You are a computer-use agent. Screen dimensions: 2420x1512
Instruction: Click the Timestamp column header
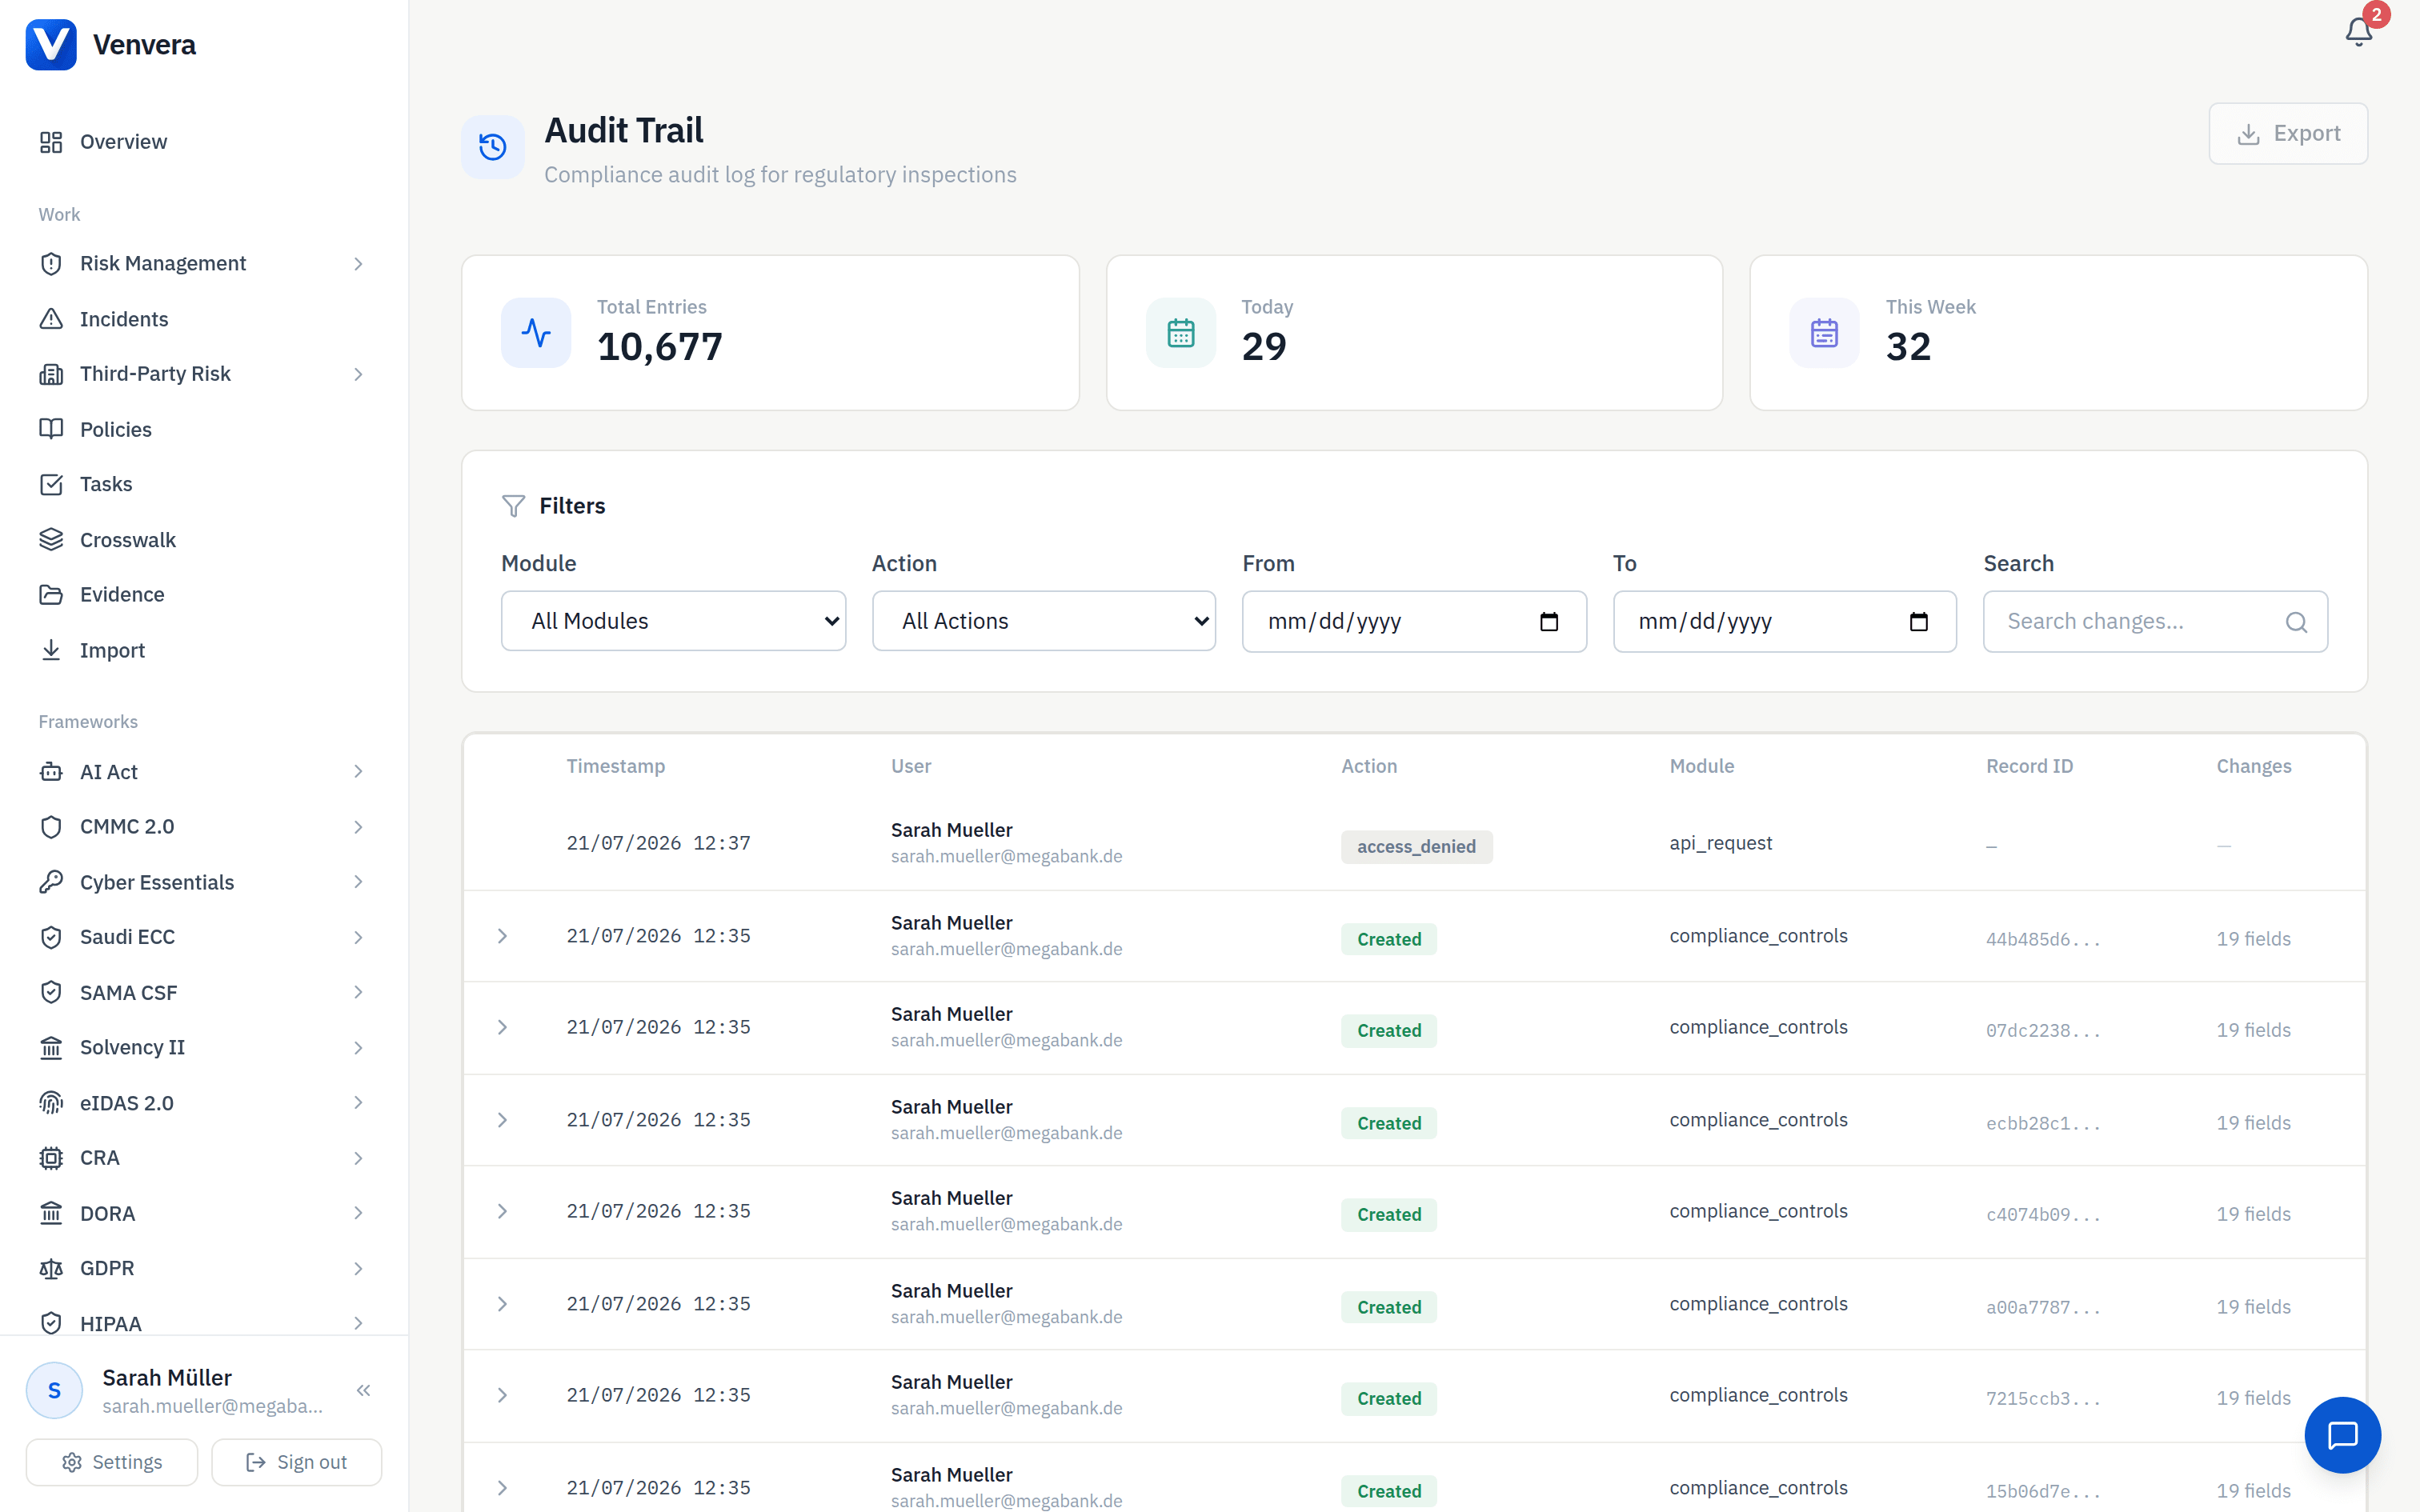point(615,766)
